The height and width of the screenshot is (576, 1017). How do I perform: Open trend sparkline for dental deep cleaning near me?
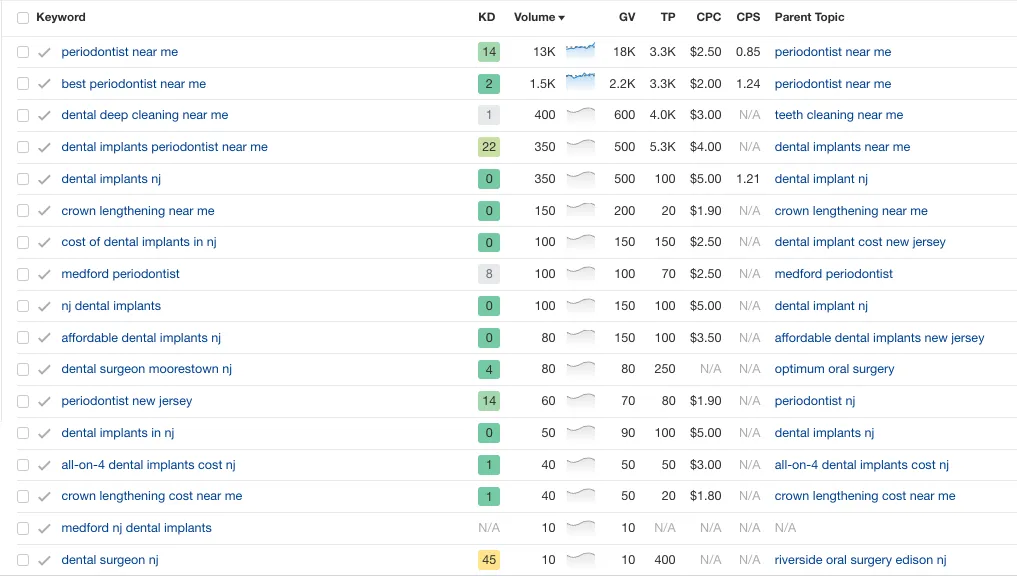coord(580,114)
